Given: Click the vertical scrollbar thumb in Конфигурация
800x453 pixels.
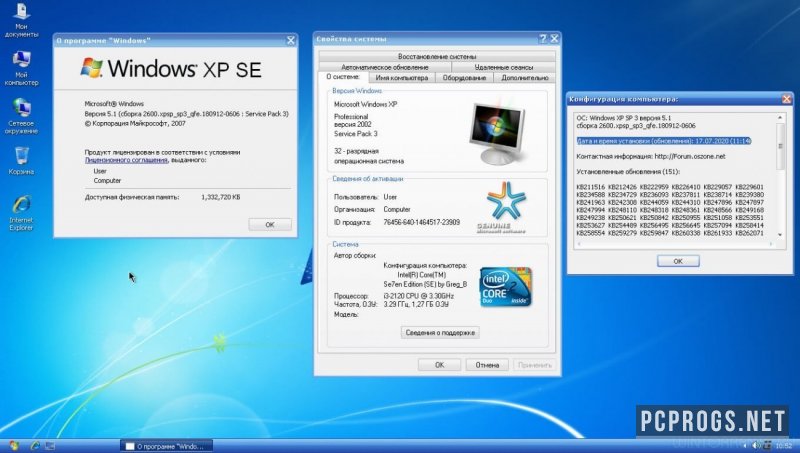Looking at the screenshot, I should pyautogui.click(x=780, y=146).
